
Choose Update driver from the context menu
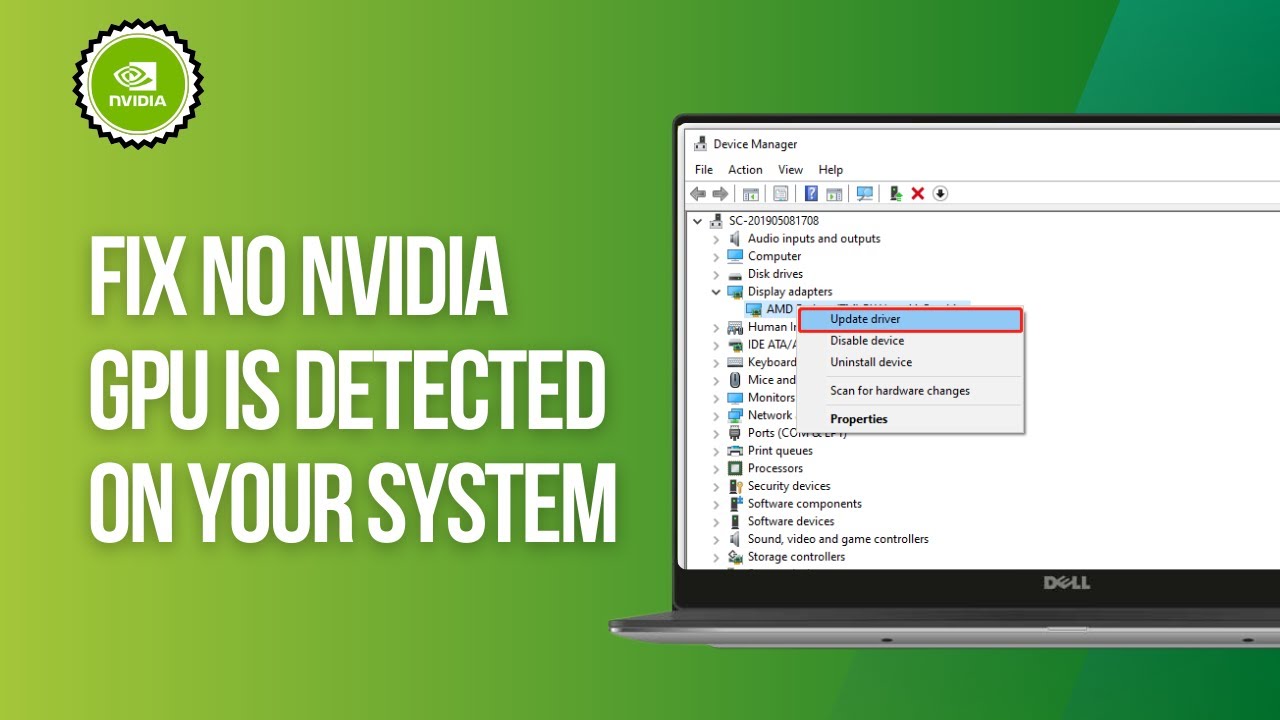[x=910, y=319]
